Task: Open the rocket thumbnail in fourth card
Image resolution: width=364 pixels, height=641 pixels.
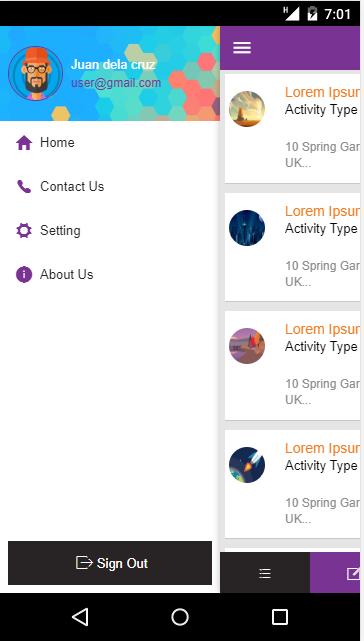Action: 247,465
